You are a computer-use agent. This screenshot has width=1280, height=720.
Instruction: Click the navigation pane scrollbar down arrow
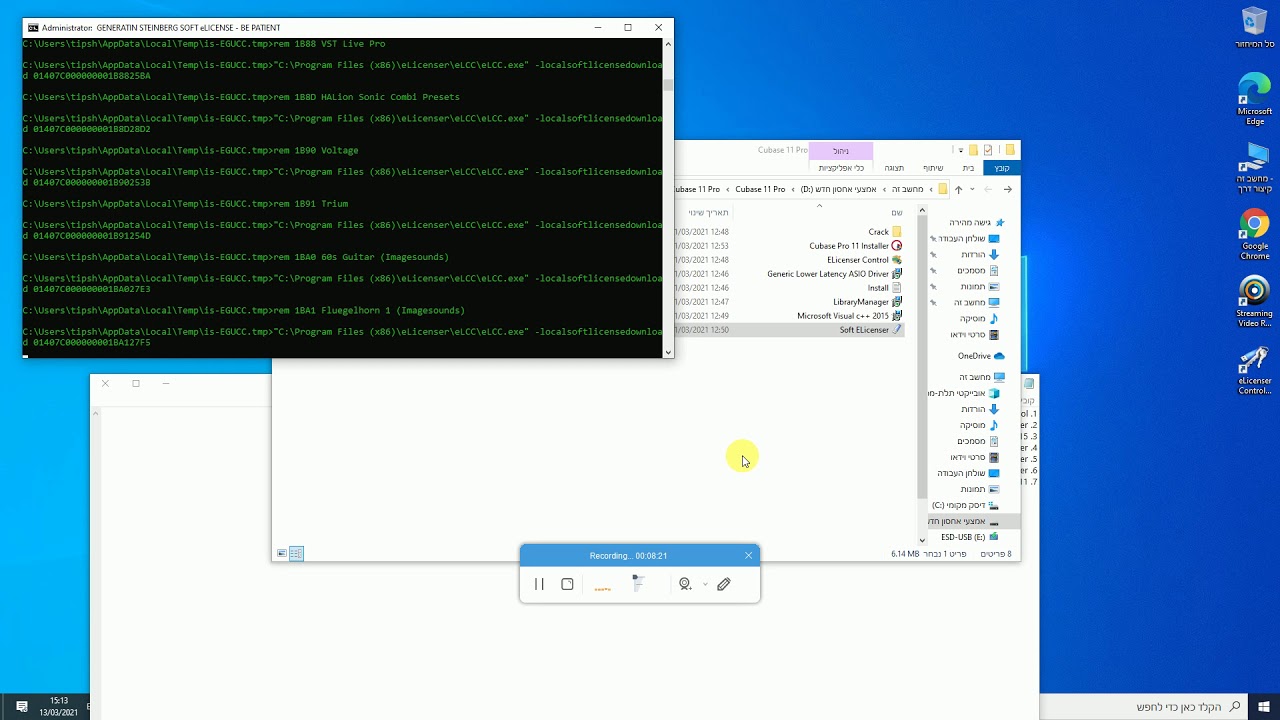click(922, 540)
